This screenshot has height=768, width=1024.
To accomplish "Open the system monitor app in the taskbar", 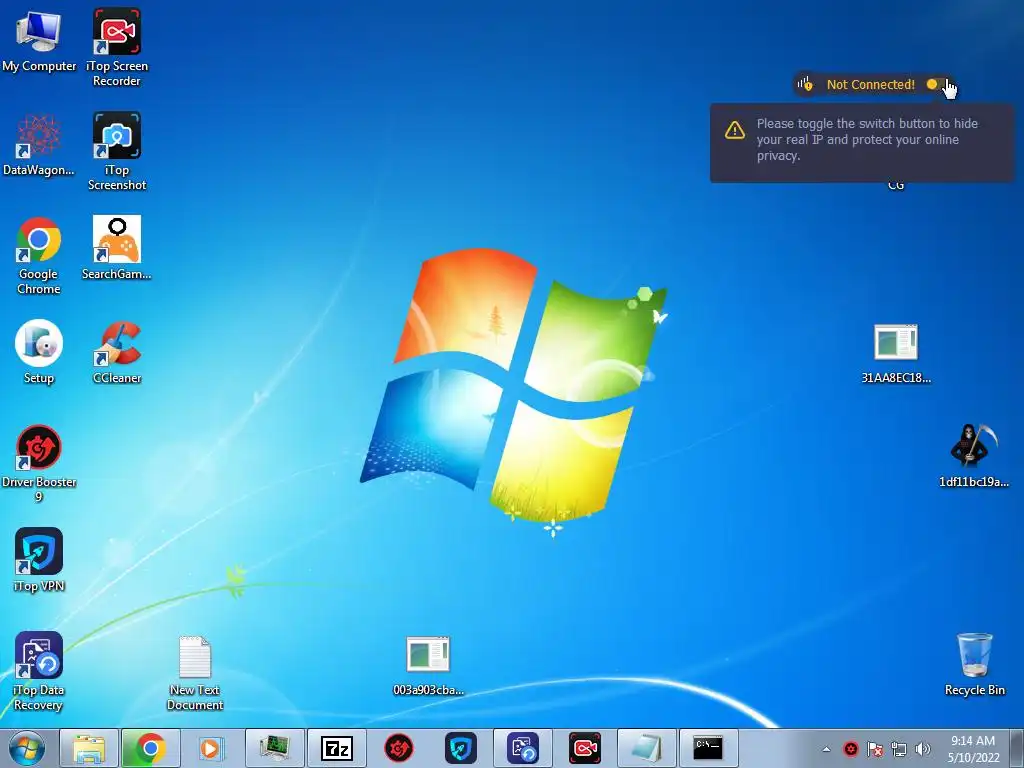I will (275, 748).
